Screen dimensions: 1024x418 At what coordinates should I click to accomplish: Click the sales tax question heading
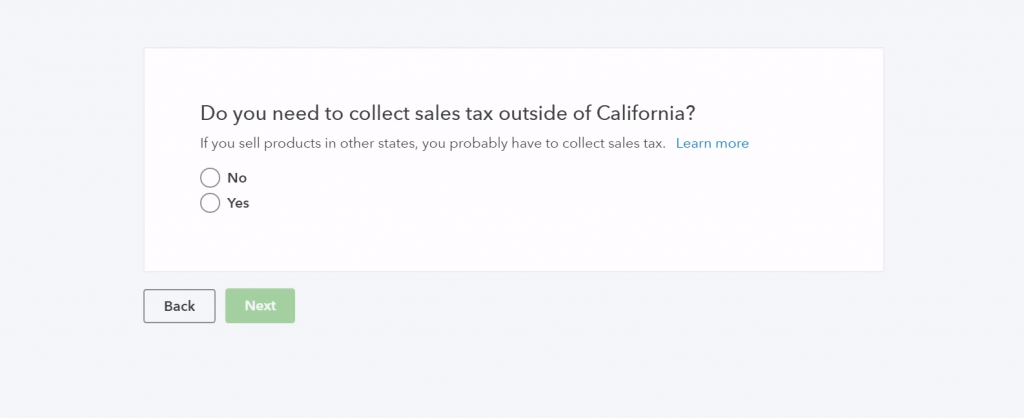pos(447,112)
